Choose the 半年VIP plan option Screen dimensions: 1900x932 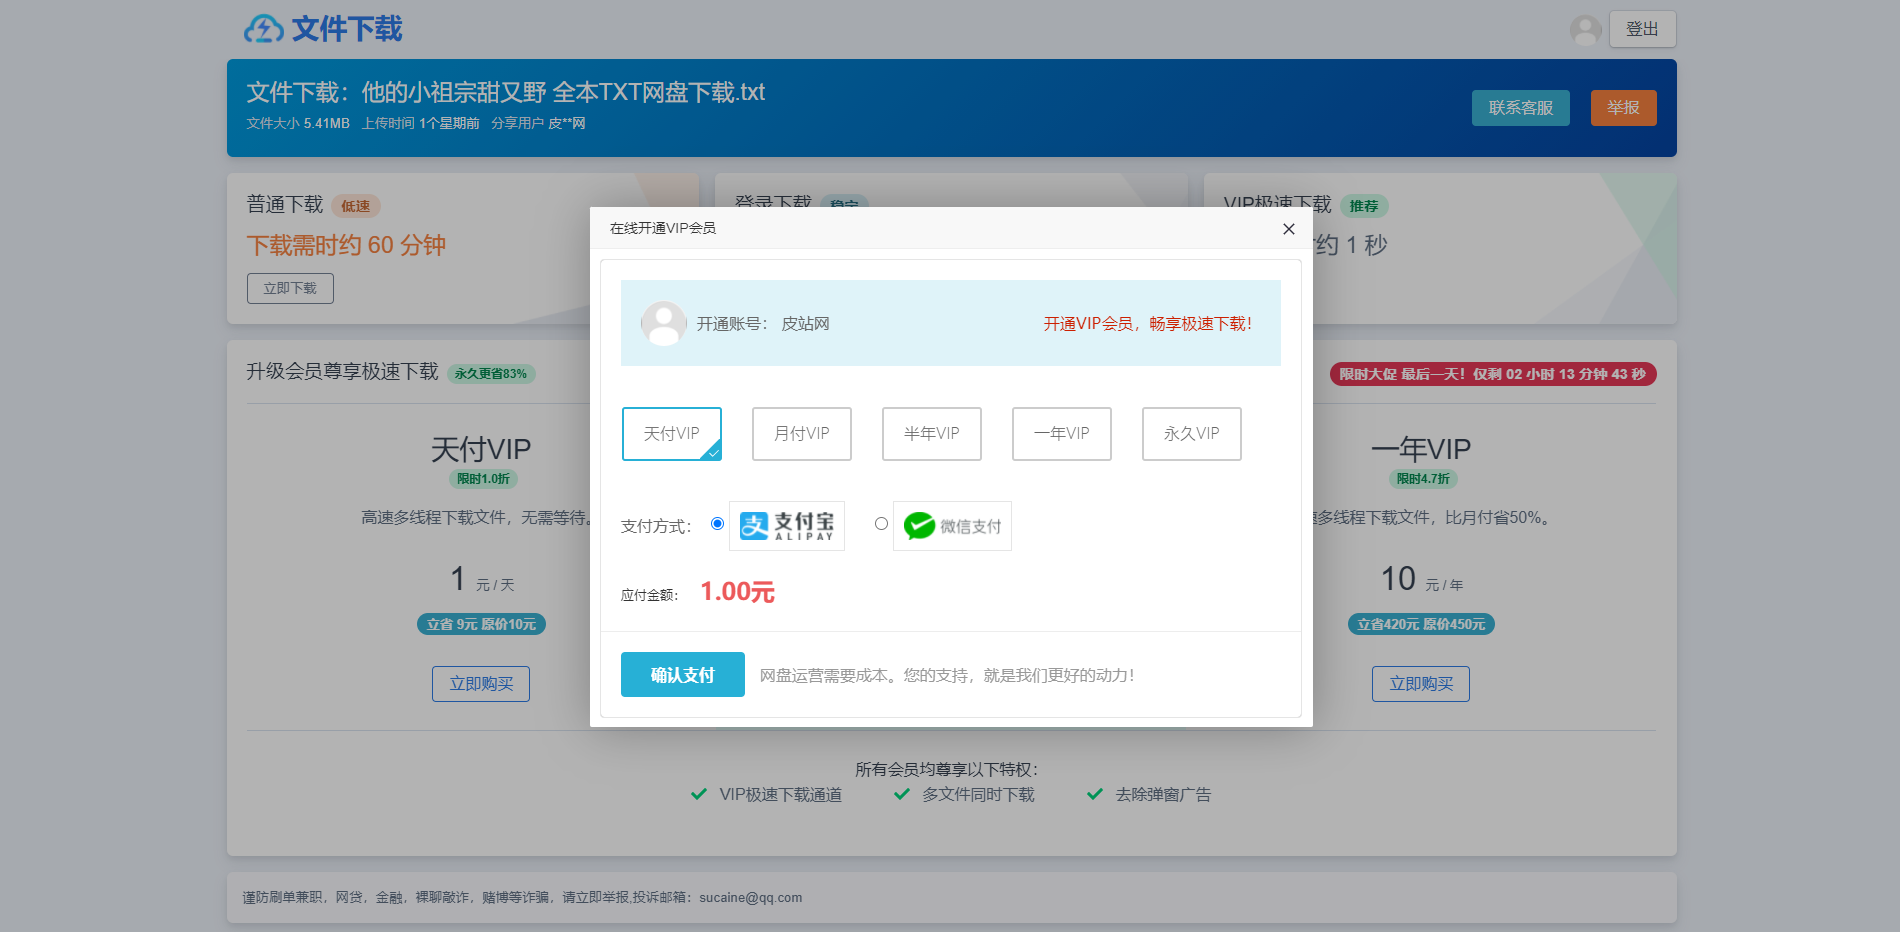click(x=931, y=434)
